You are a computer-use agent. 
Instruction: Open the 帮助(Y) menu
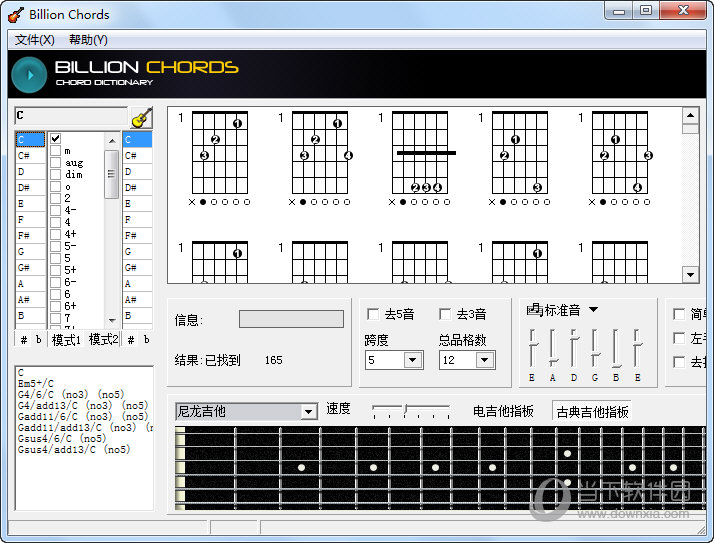point(88,40)
